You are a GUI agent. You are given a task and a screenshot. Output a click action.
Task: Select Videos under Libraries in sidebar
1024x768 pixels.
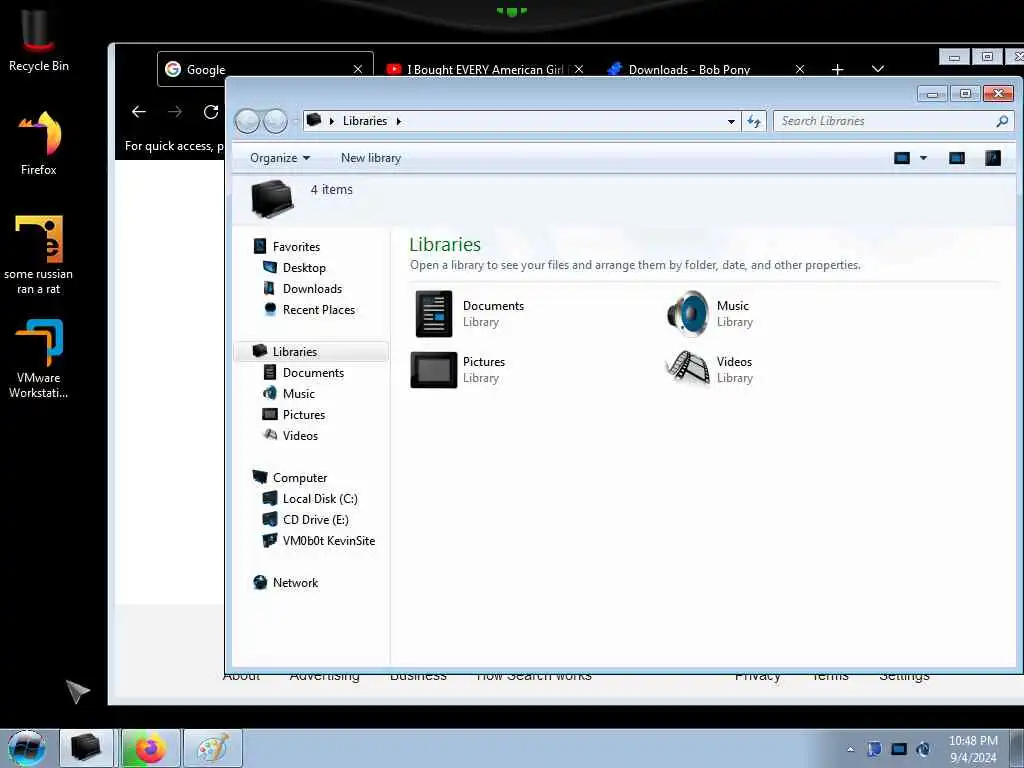click(300, 436)
